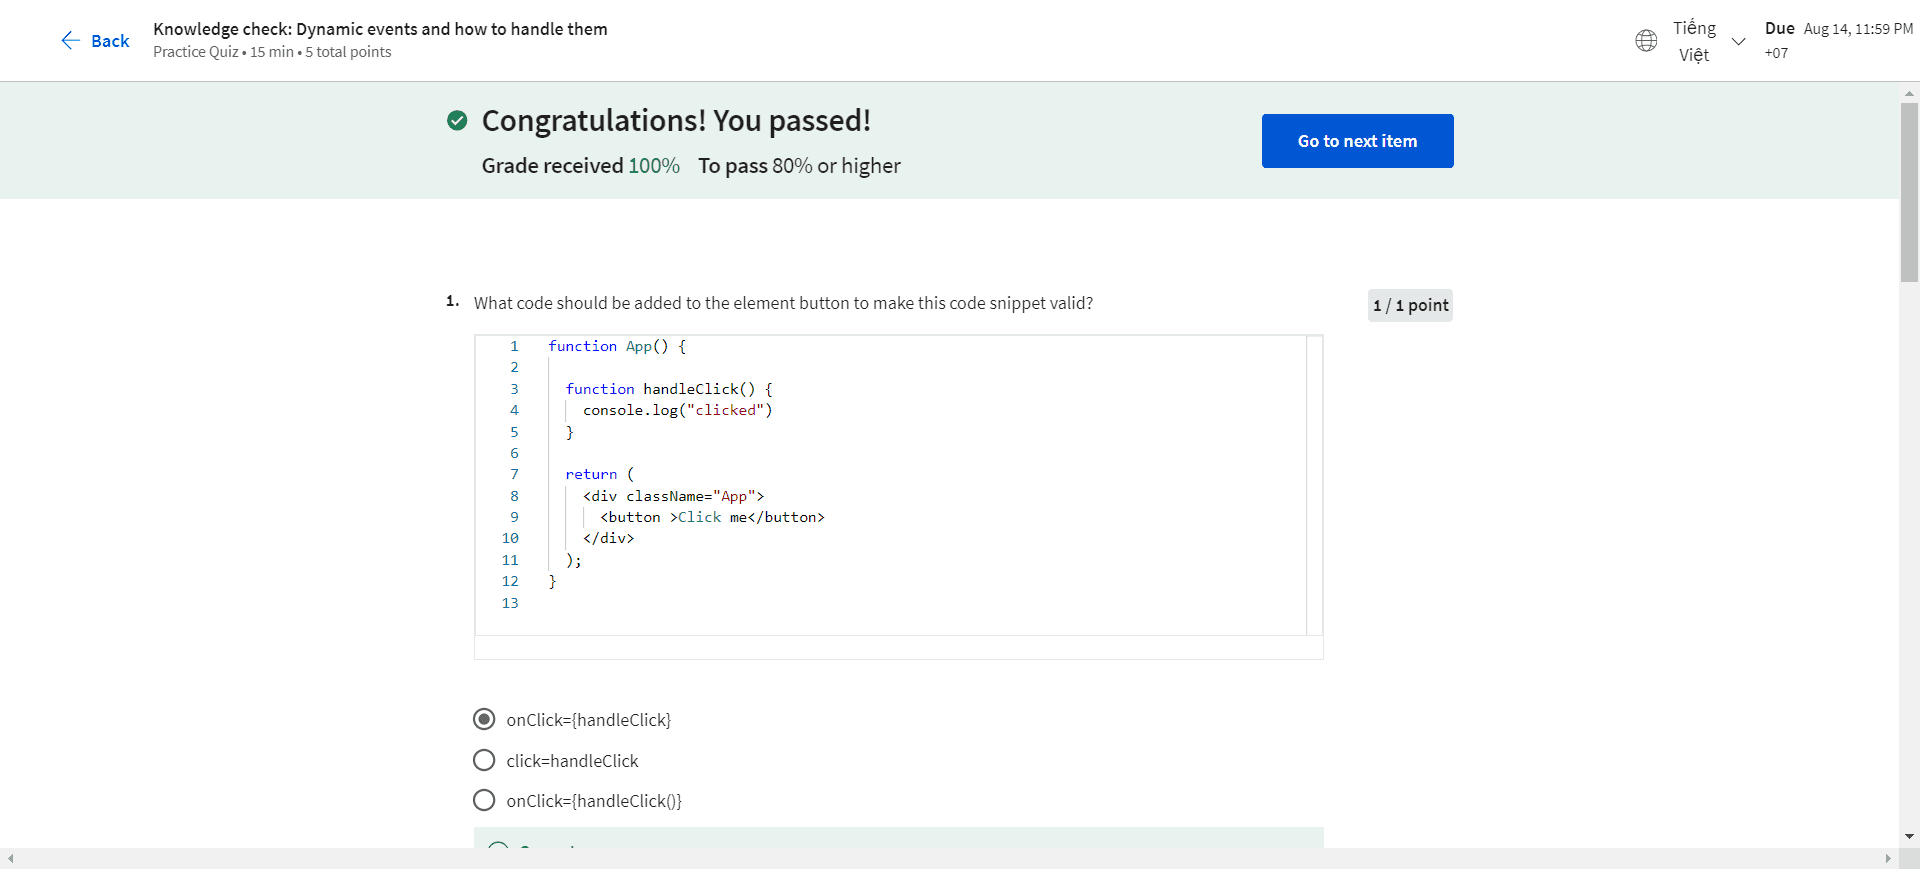Click the 1 / 1 point badge

[1410, 305]
